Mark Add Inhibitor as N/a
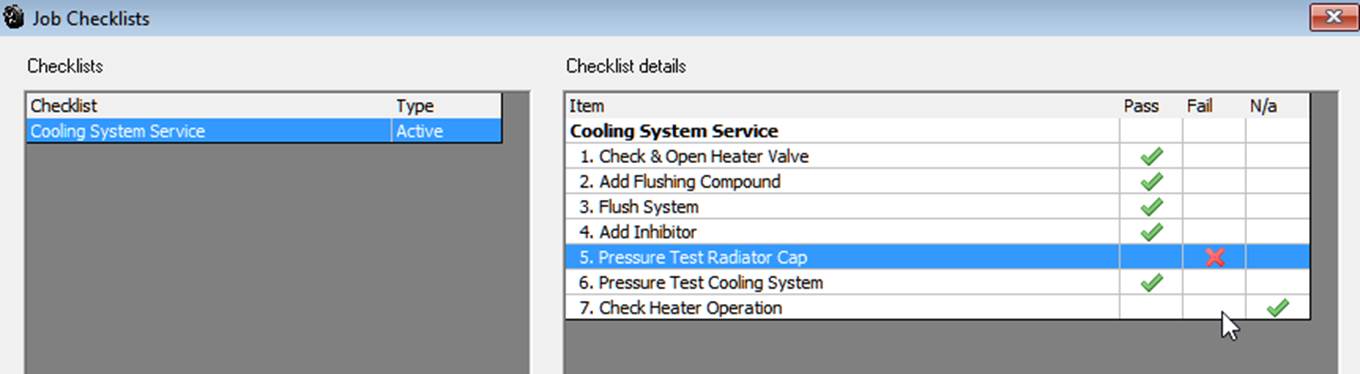 click(x=1277, y=232)
